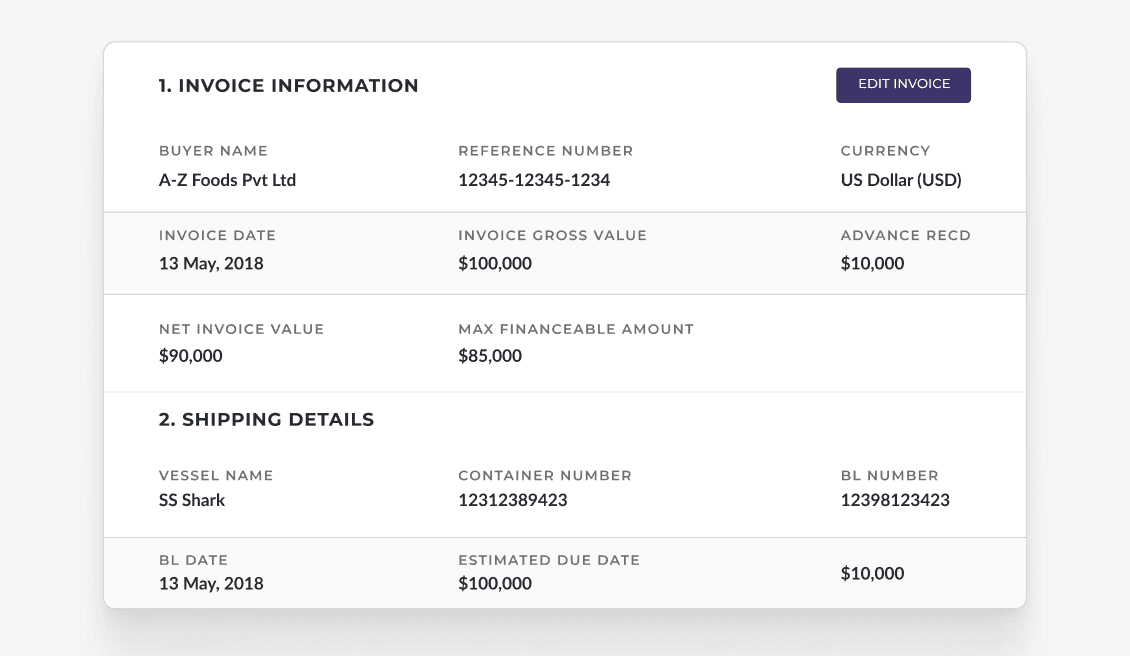The image size is (1130, 656).
Task: Click the Edit Invoice button
Action: 903,84
